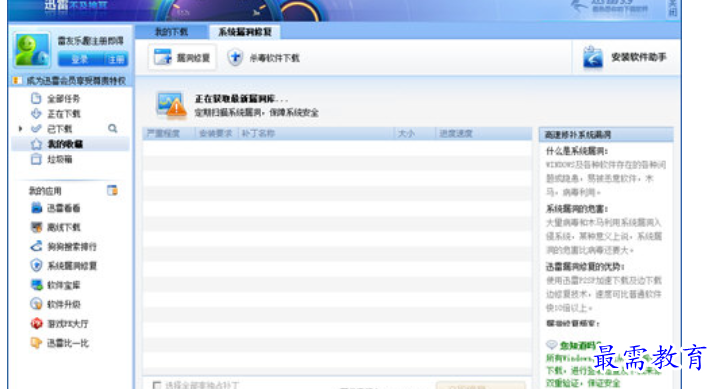Open 我的收藏 favorites
This screenshot has width=715, height=389.
pyautogui.click(x=65, y=144)
